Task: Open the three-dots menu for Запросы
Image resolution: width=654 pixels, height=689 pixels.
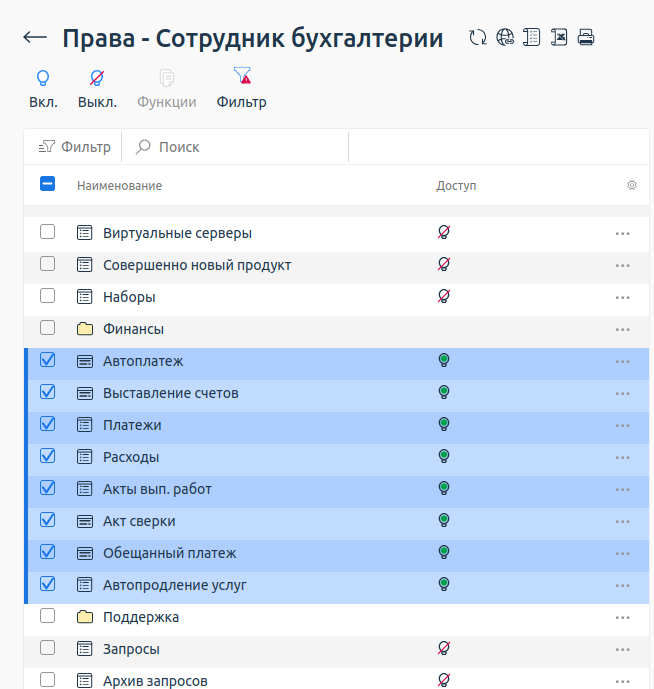Action: tap(622, 650)
